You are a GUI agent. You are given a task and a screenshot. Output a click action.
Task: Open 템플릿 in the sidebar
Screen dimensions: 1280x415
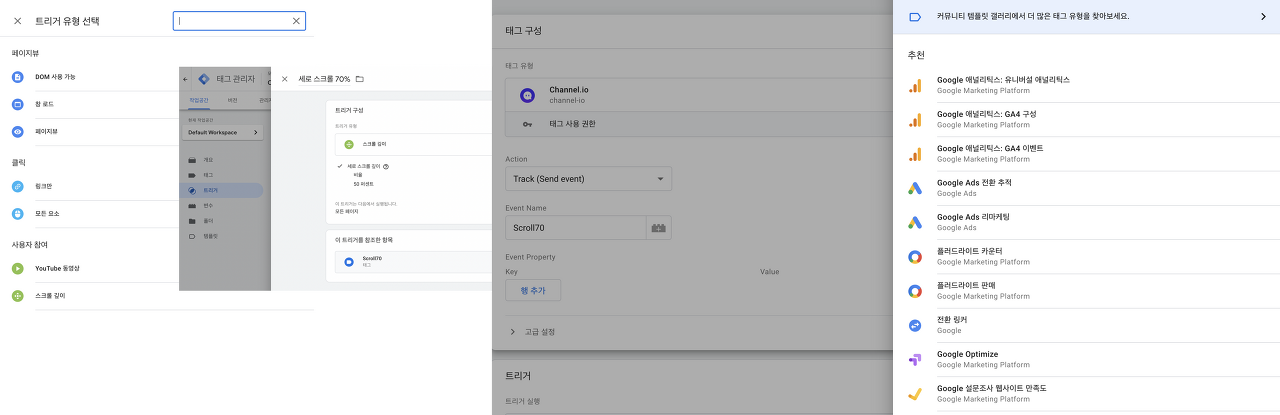210,236
